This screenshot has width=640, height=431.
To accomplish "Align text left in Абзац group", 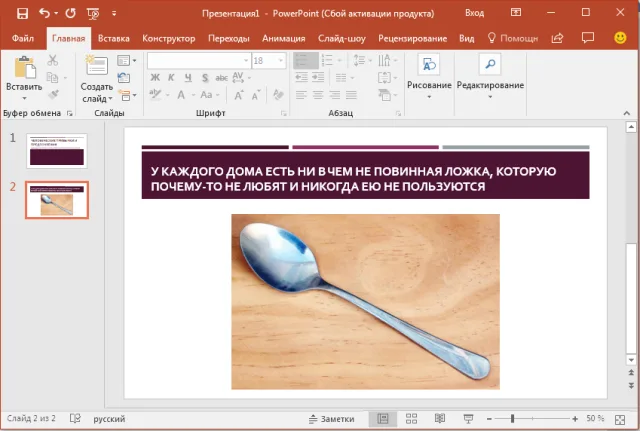I will 301,95.
